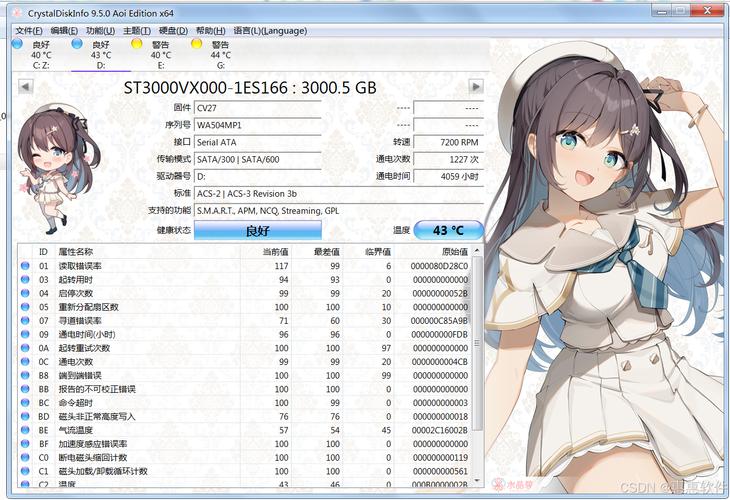730x500 pixels.
Task: Click raw value 000000C85A9B
Action: point(439,321)
